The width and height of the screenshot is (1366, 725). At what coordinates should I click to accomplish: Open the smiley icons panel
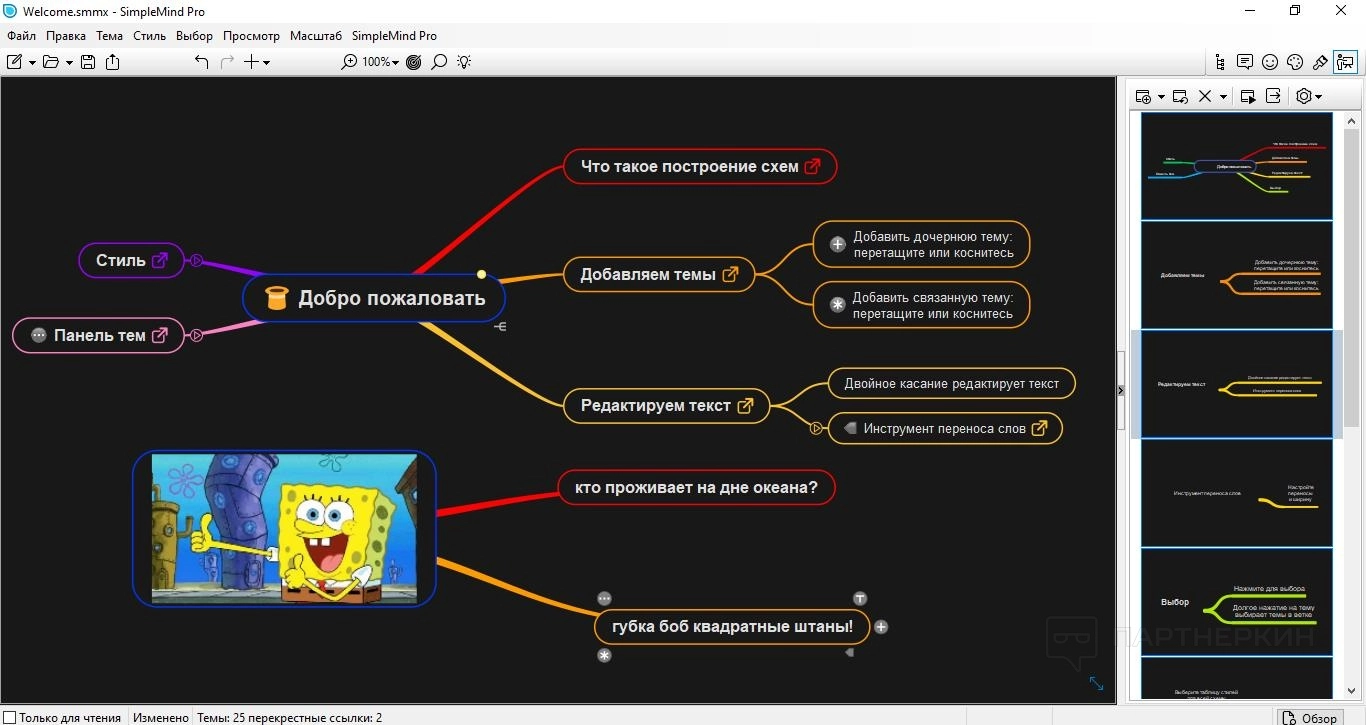tap(1270, 62)
